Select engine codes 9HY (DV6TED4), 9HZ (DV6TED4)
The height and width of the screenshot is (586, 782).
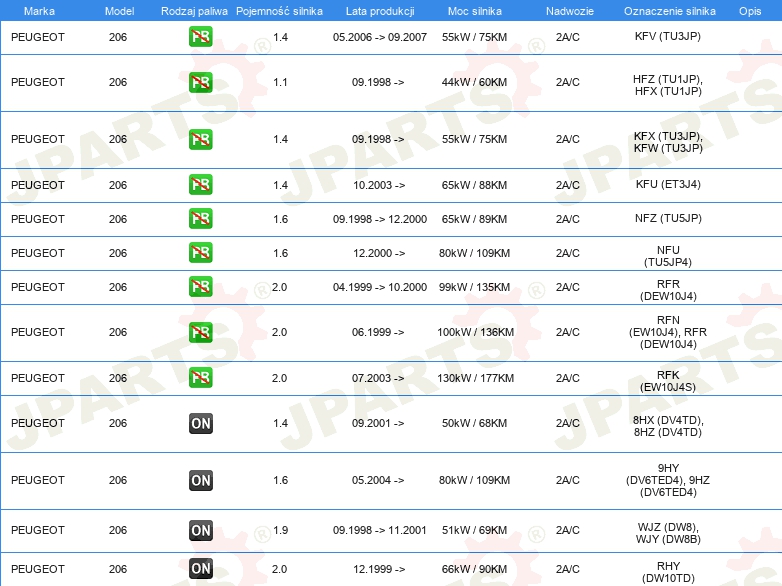click(668, 480)
